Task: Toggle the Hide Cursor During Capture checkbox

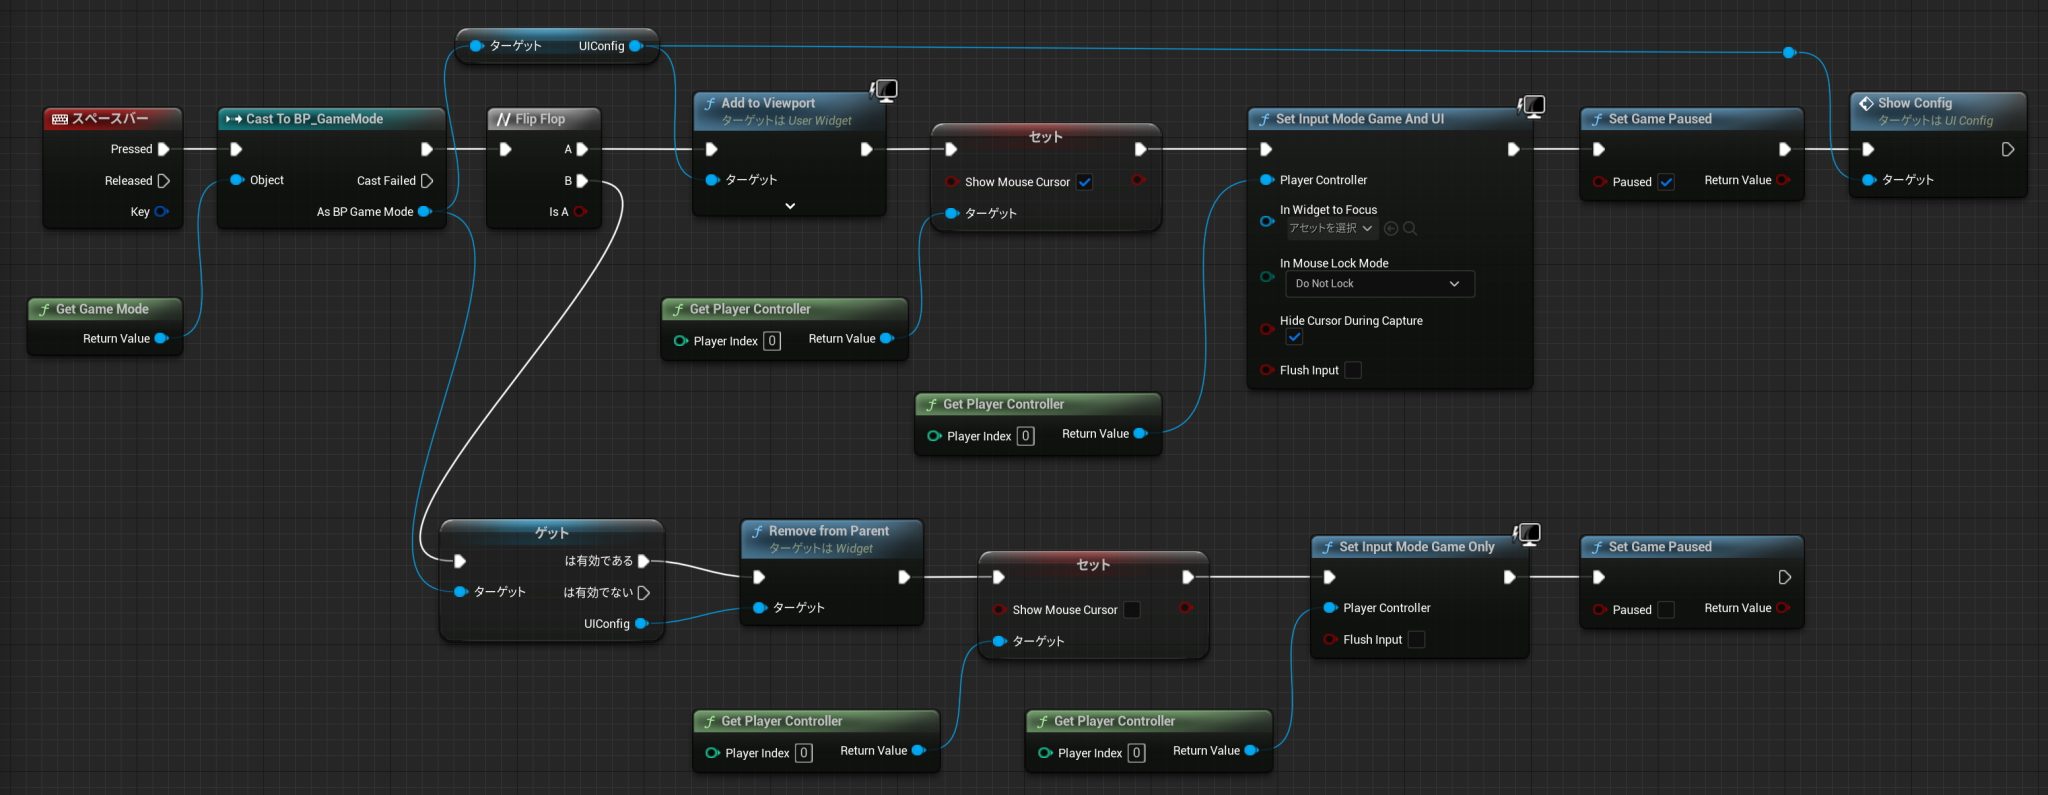Action: coord(1294,338)
